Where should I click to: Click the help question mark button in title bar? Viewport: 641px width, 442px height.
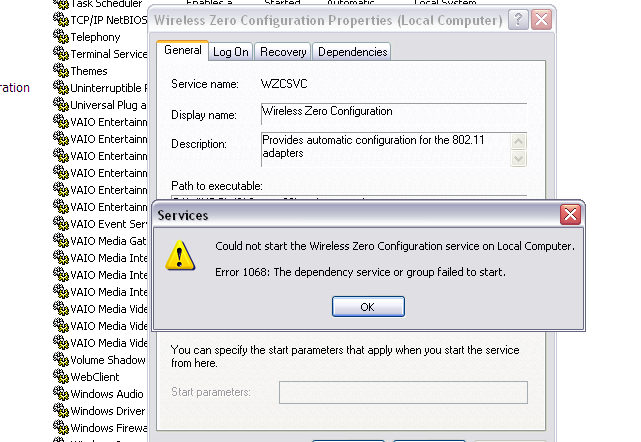point(518,20)
